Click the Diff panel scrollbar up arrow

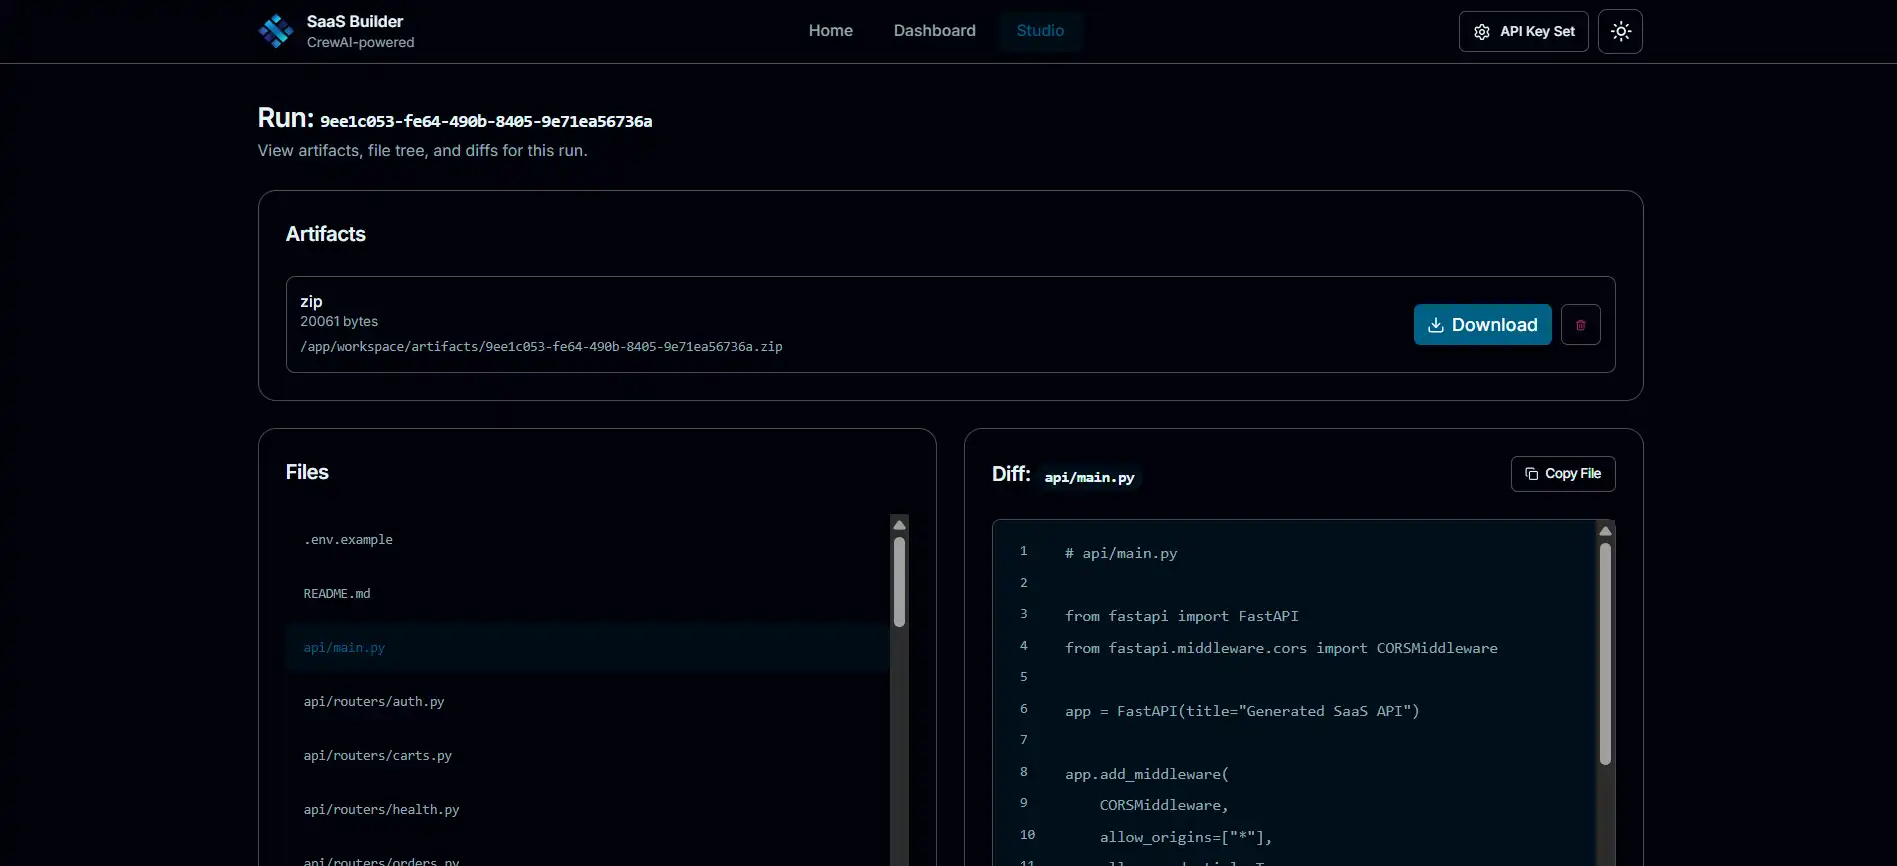coord(1605,531)
